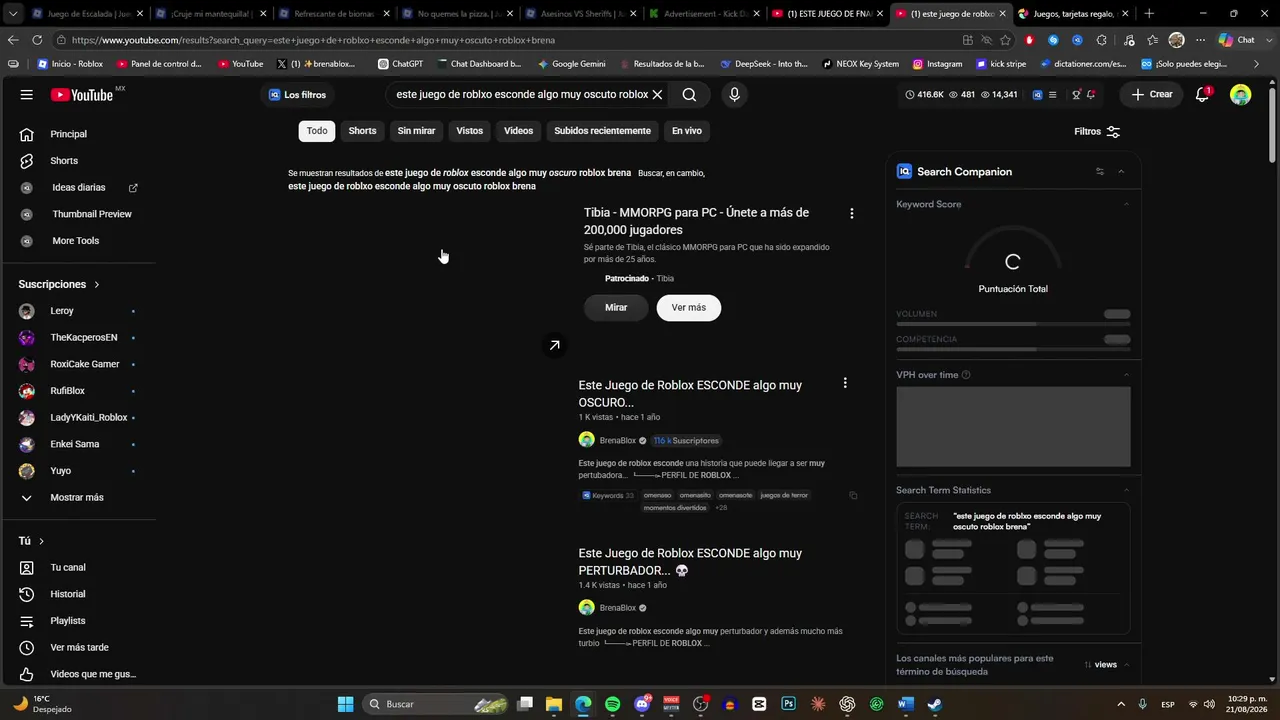Expand the Tú section
The image size is (1280, 720).
31,541
